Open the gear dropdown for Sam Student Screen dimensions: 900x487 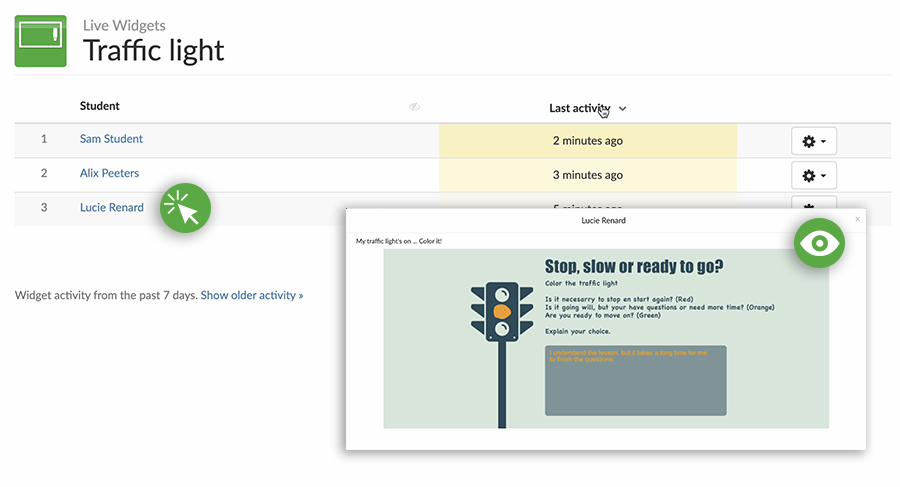[813, 141]
